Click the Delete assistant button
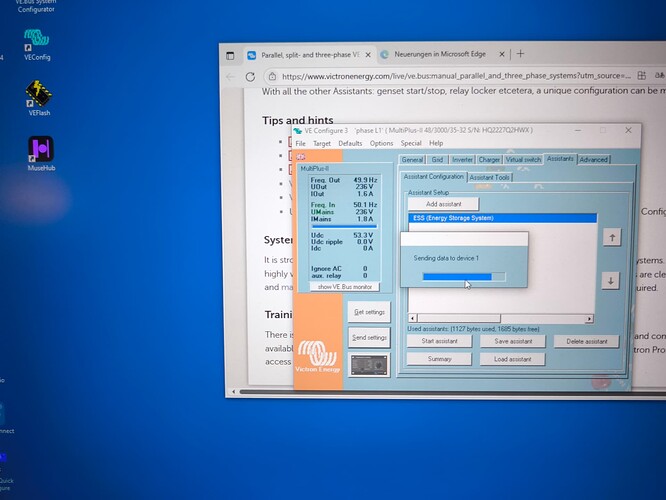Image resolution: width=666 pixels, height=500 pixels. (x=587, y=342)
